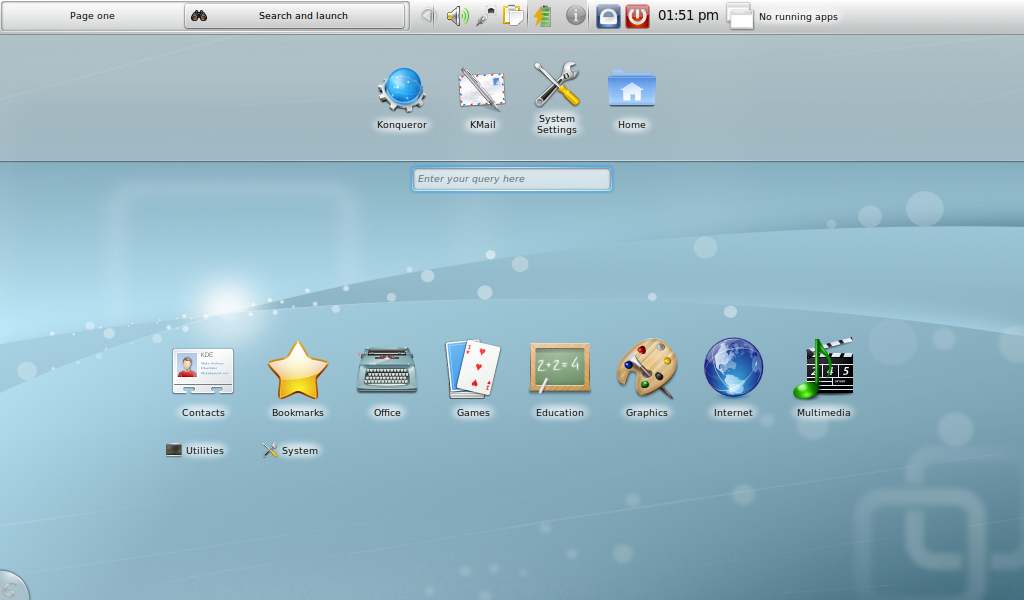Open the Contacts category
The image size is (1024, 600).
[203, 372]
